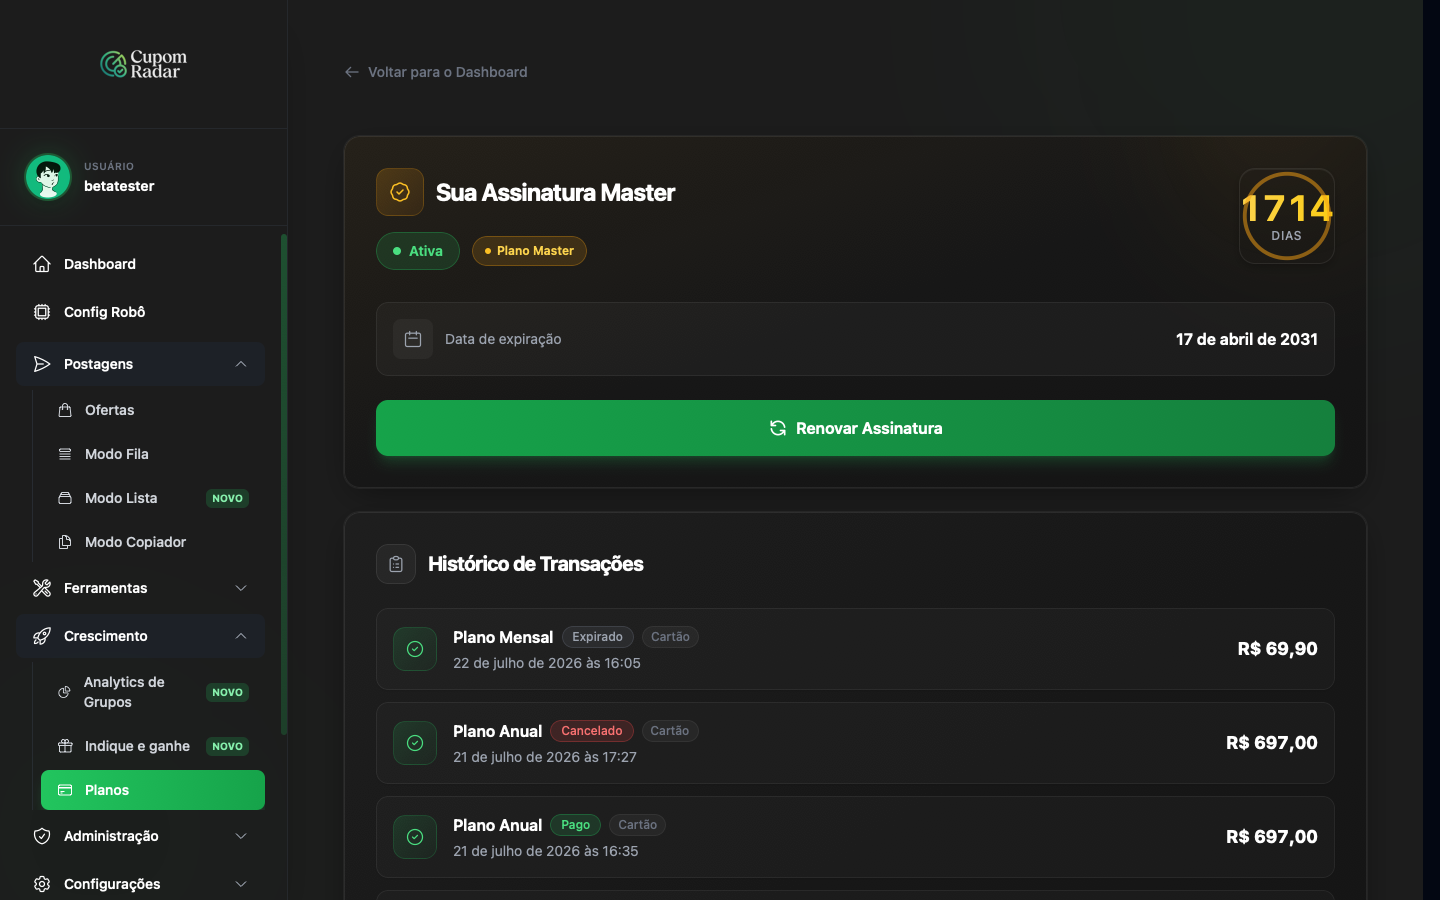Click the R$ 69,90 amount
This screenshot has height=900, width=1440.
[x=1278, y=649]
